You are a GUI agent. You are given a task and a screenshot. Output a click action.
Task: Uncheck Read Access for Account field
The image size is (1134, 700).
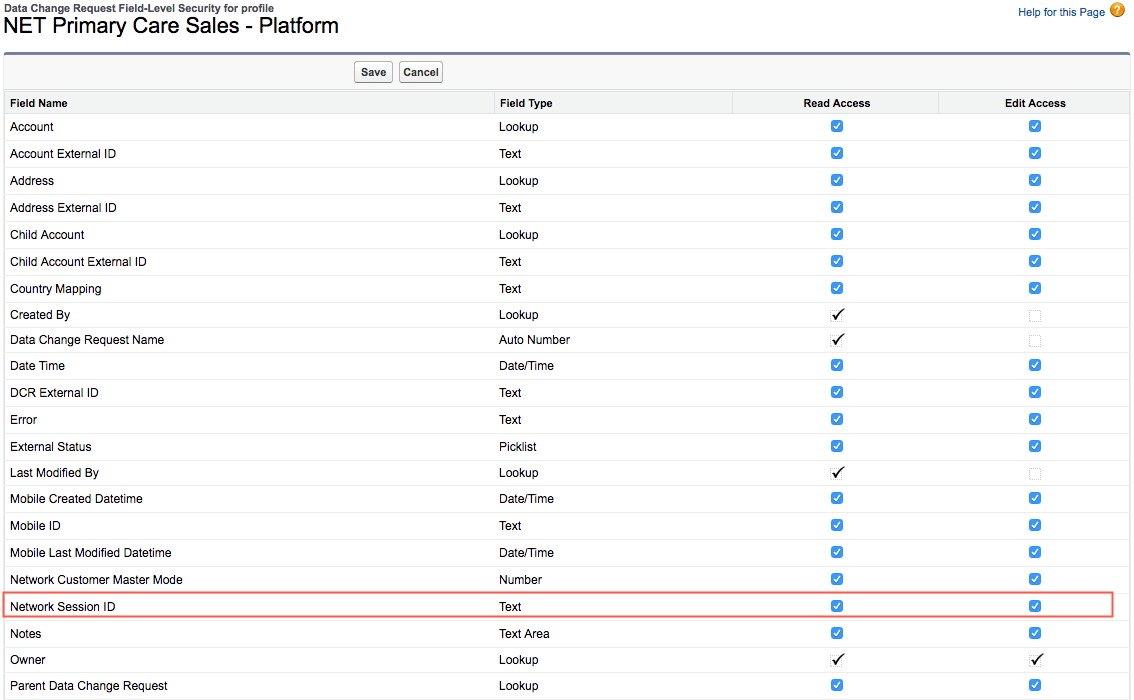point(837,126)
